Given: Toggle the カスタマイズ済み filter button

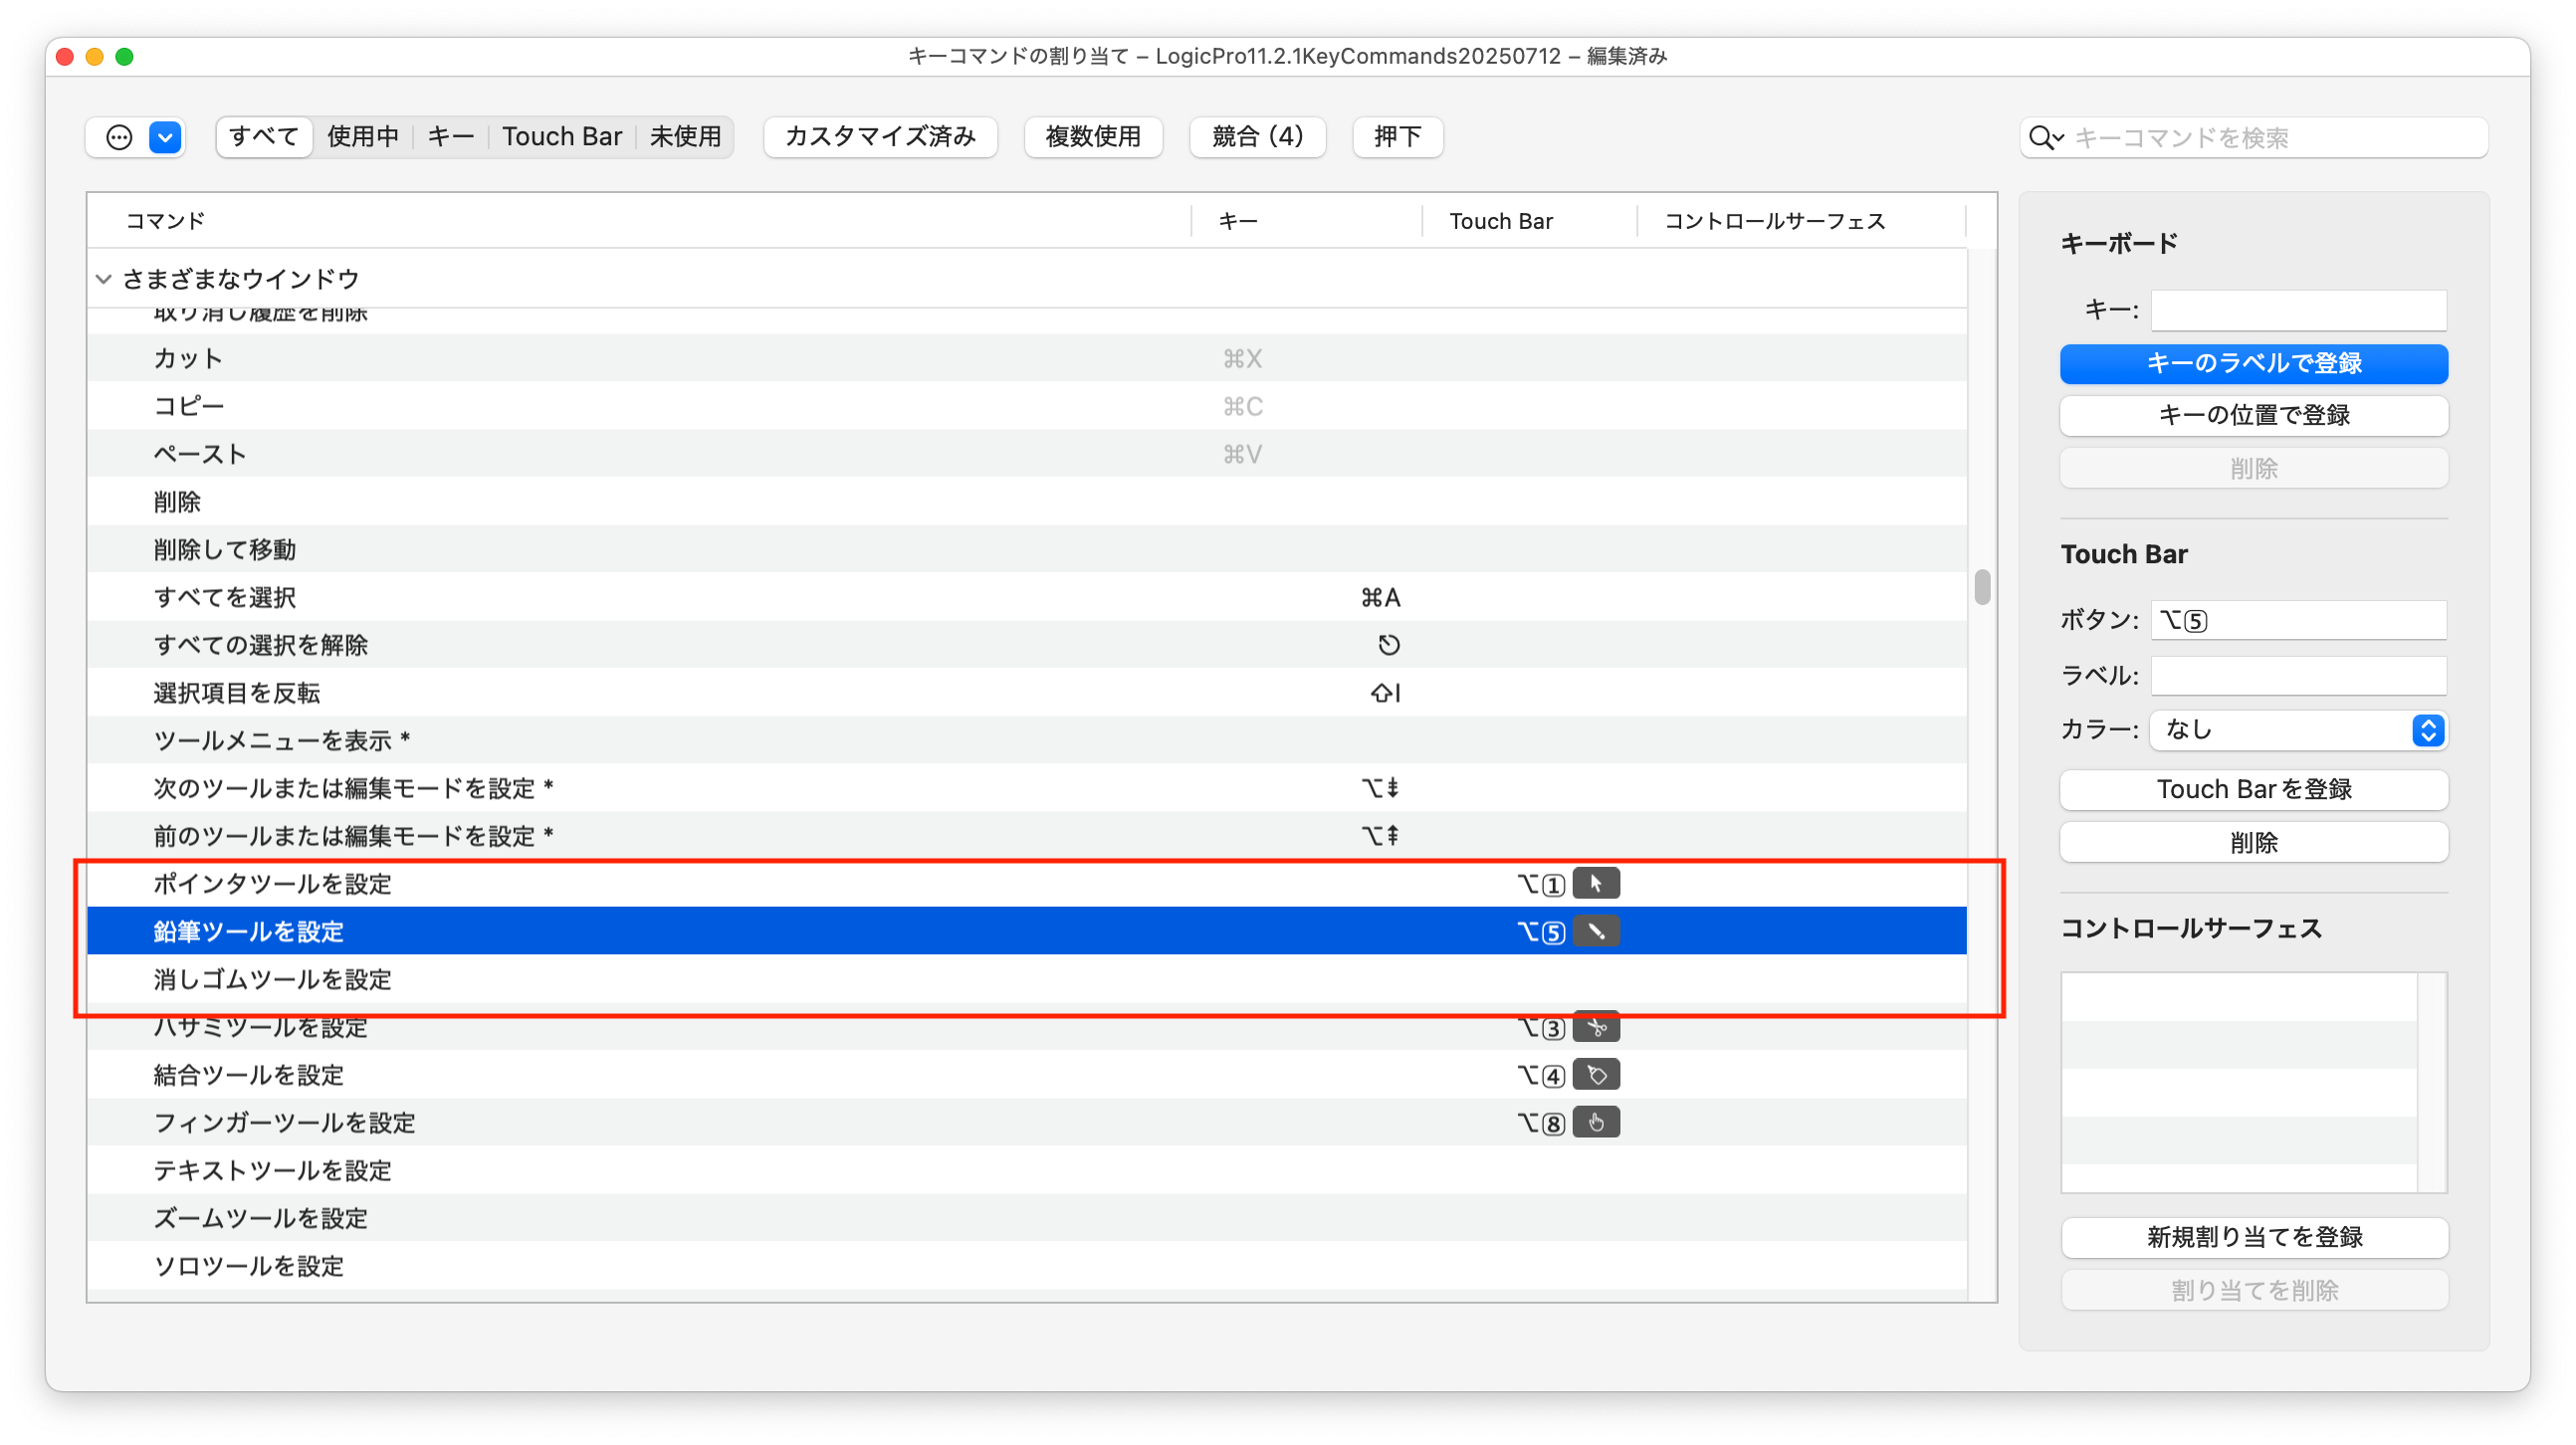Looking at the screenshot, I should 880,137.
